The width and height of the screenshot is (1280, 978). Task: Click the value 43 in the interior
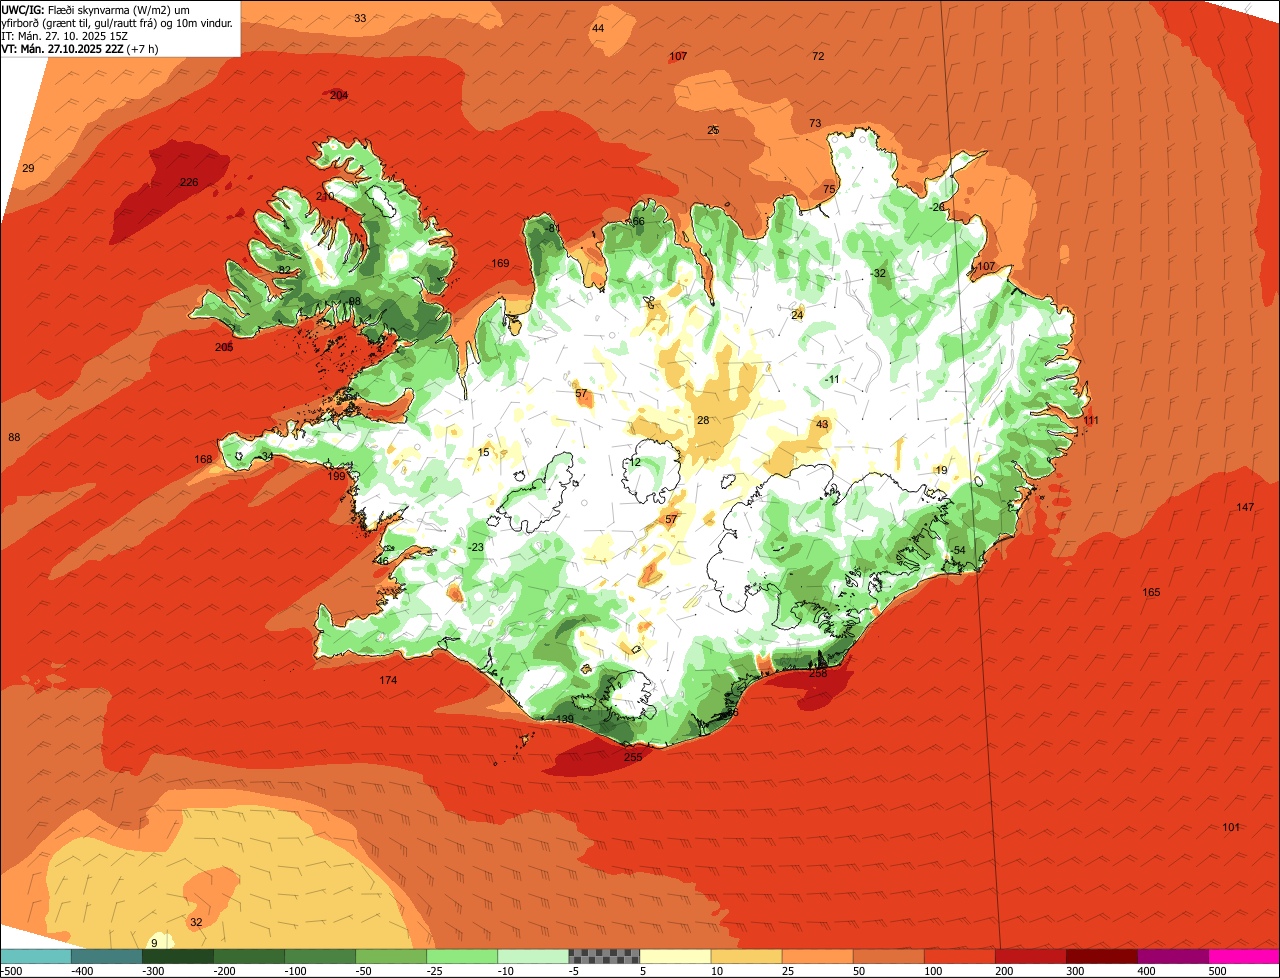822,424
